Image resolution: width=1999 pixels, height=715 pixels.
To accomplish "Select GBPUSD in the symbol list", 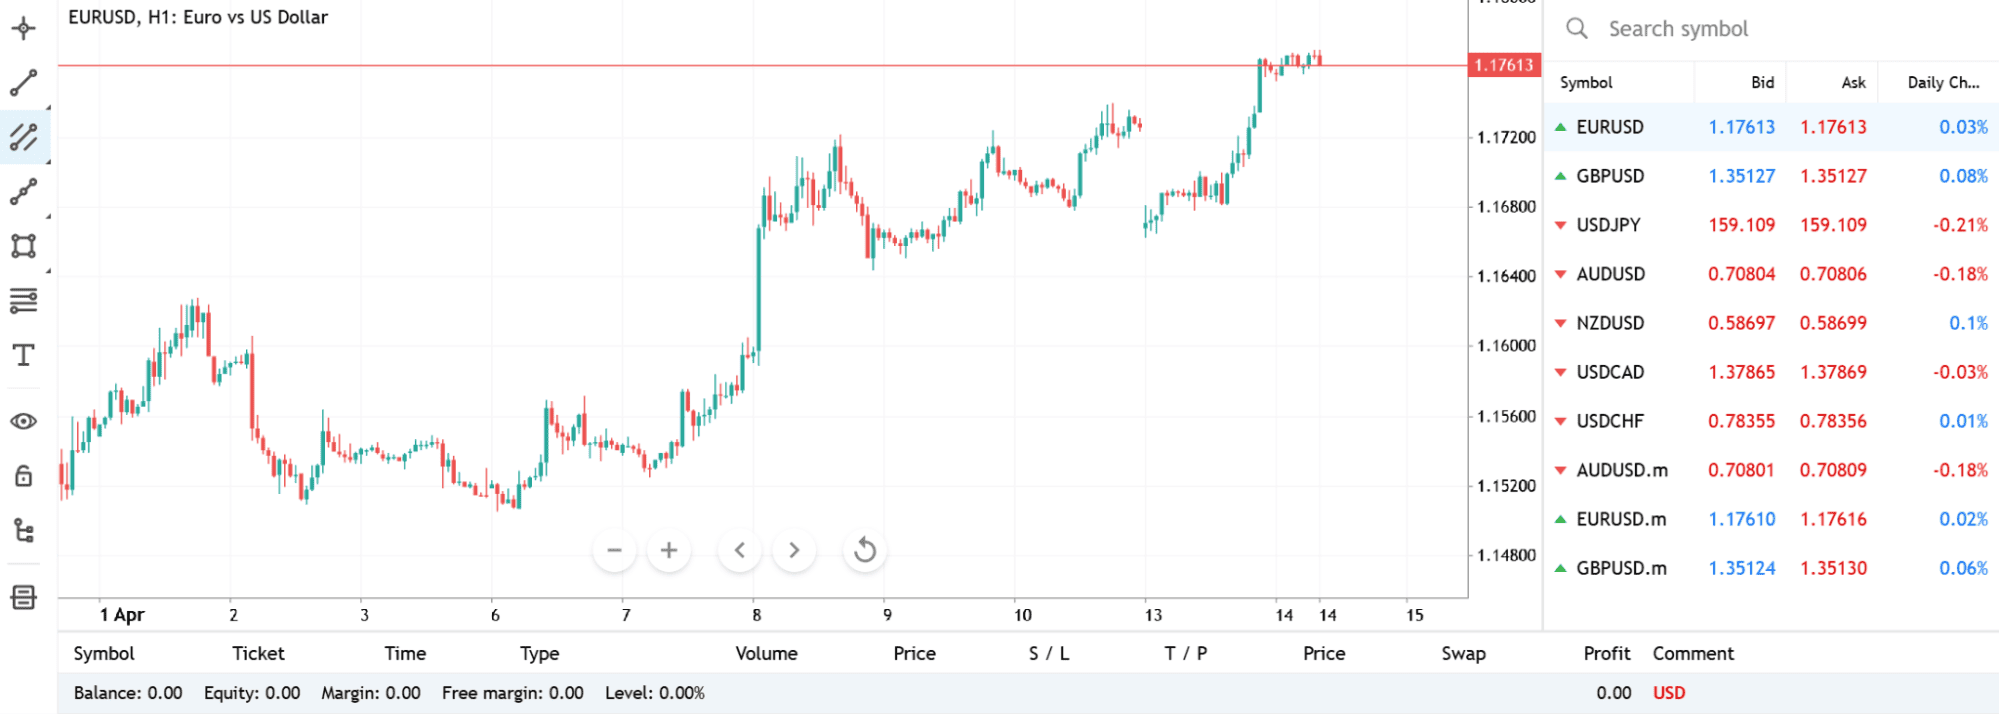I will click(x=1610, y=176).
